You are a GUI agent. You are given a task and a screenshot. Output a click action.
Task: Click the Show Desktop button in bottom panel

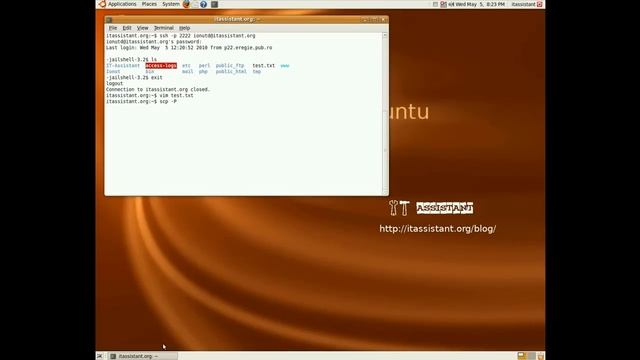click(x=100, y=356)
